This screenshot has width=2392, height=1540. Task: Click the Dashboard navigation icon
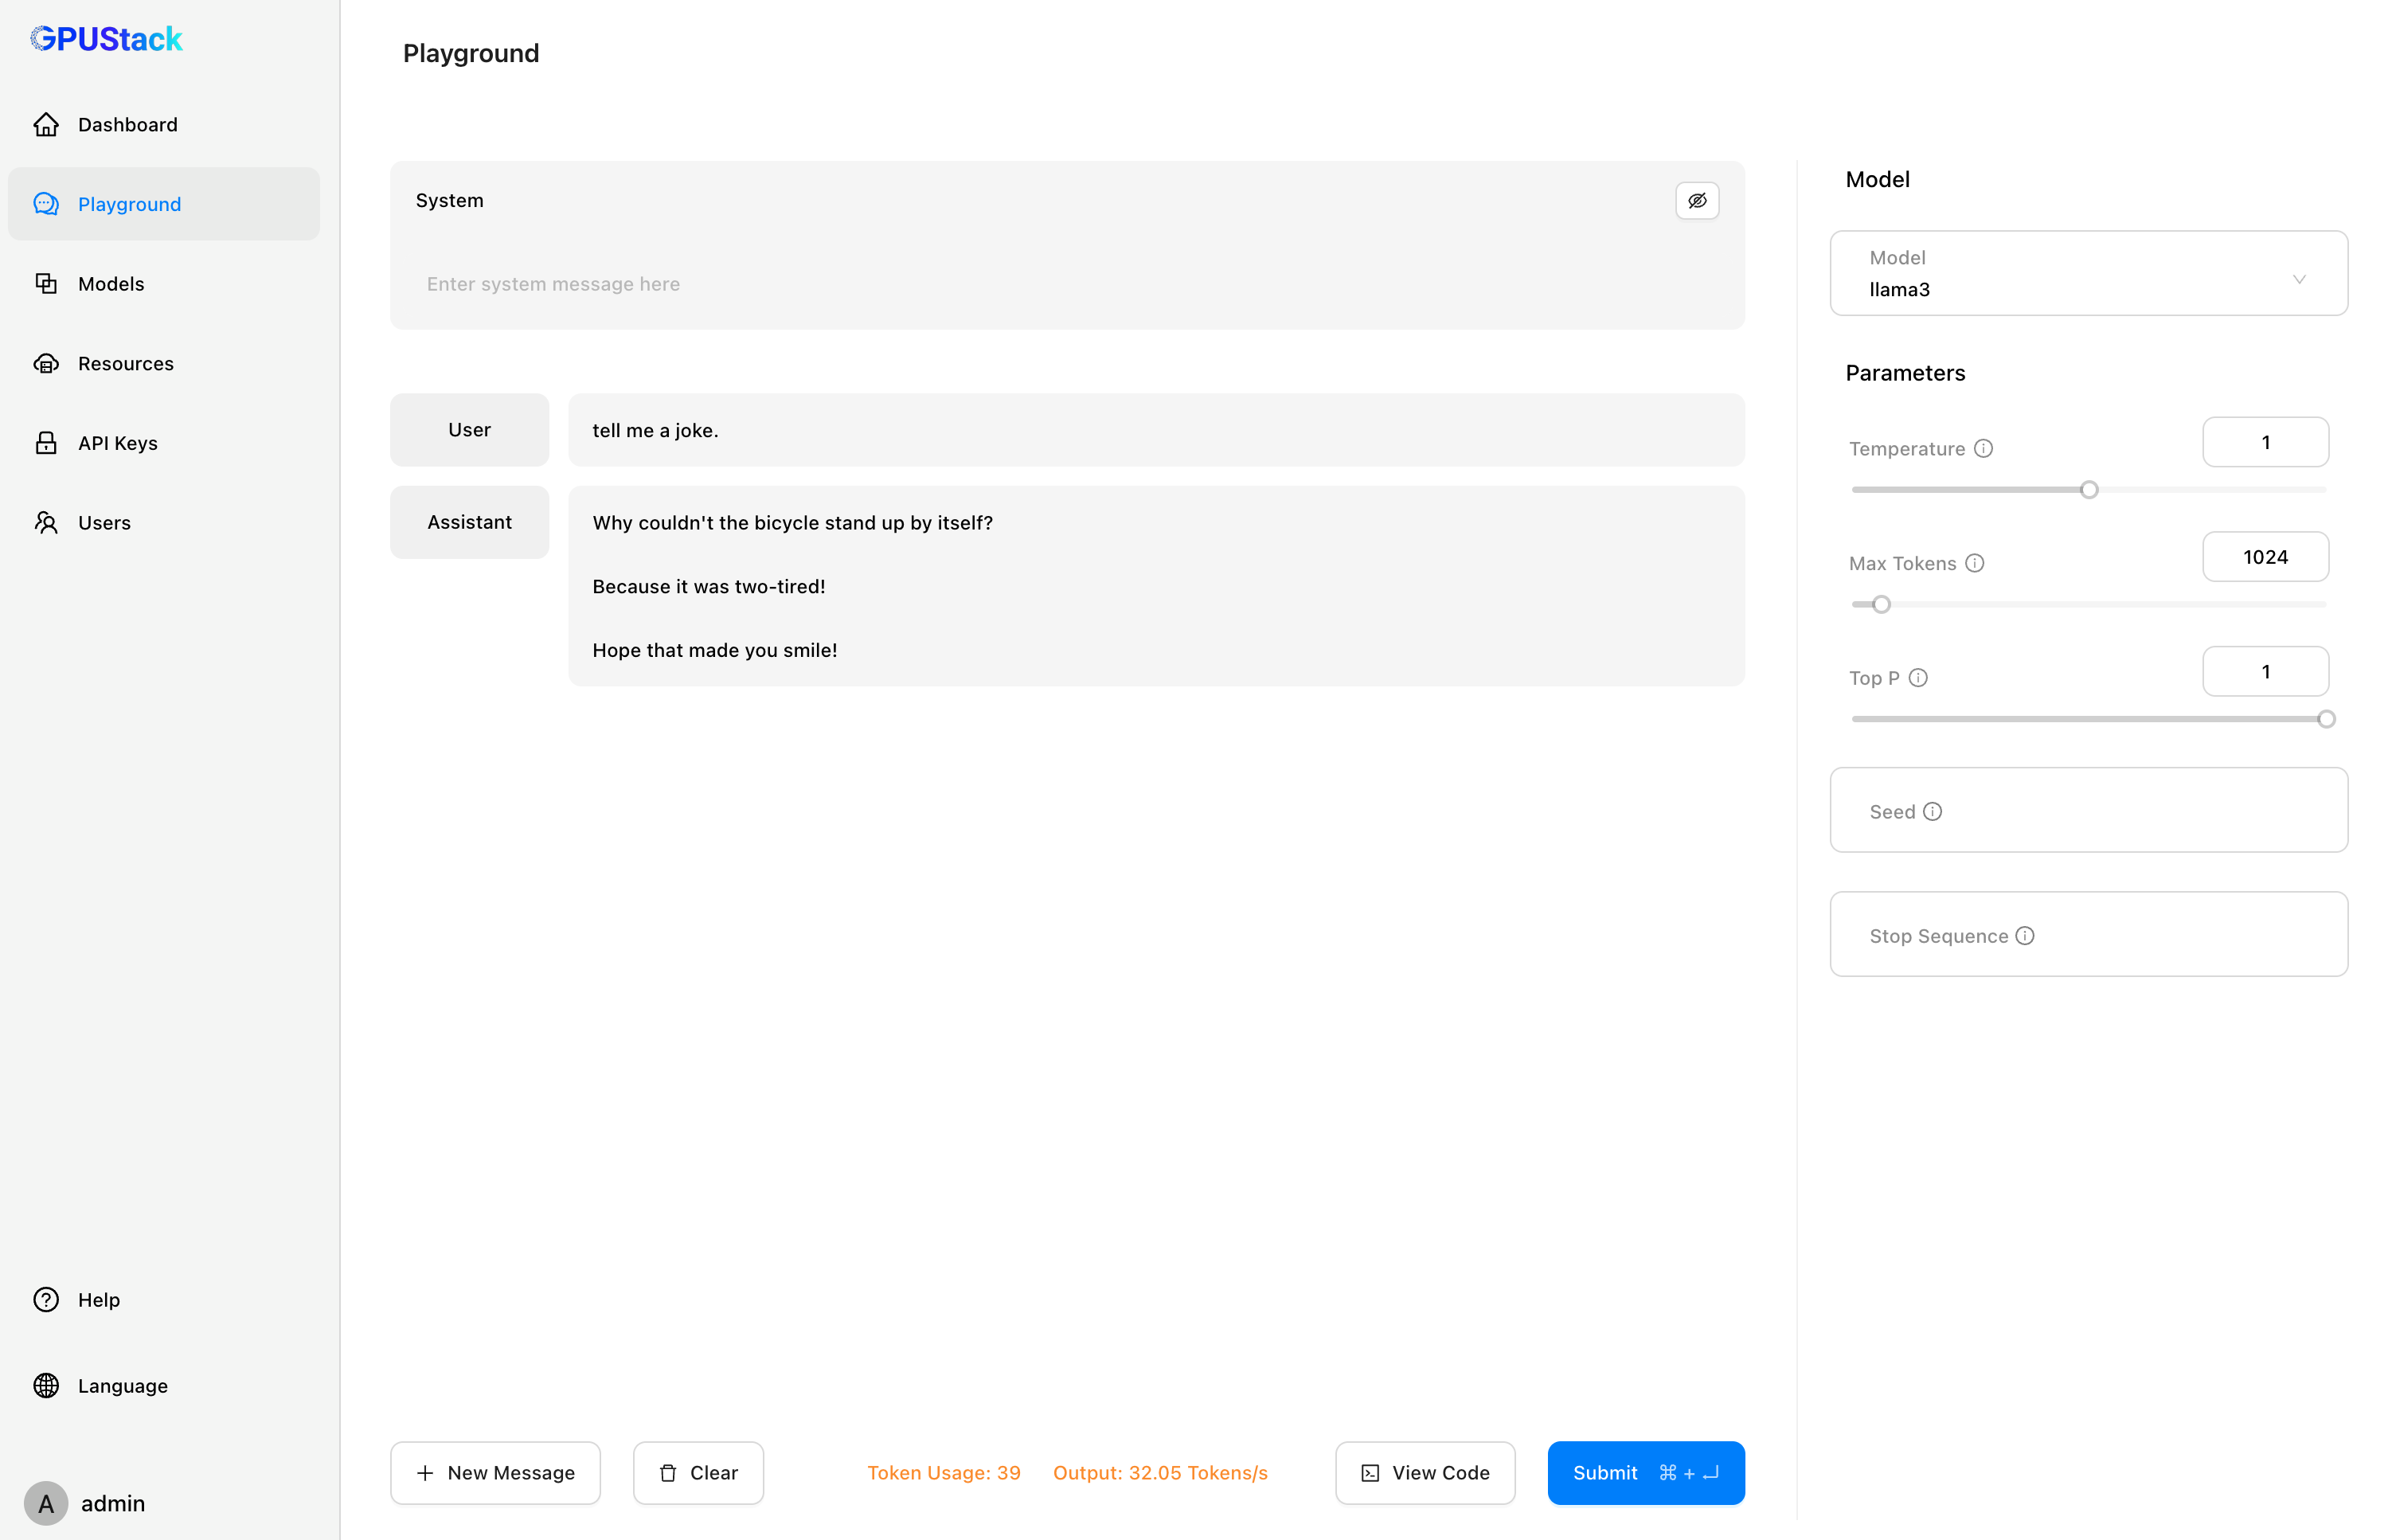click(45, 124)
